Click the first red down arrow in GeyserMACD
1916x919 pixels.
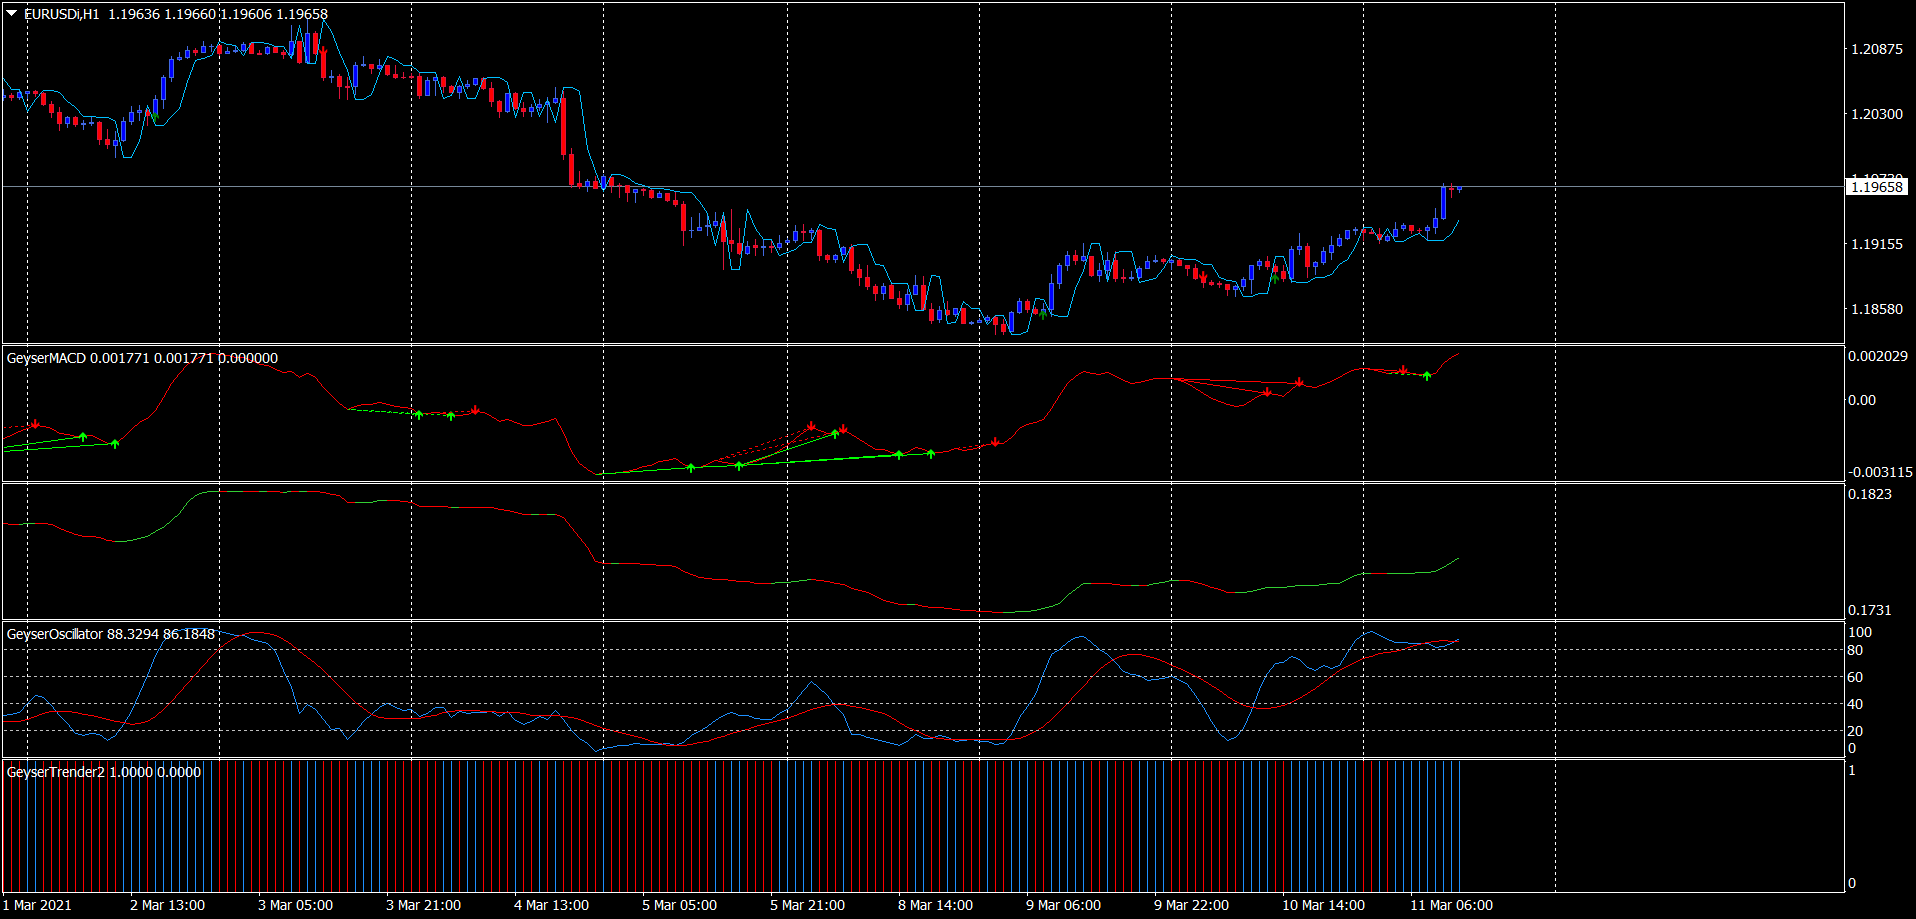point(36,425)
